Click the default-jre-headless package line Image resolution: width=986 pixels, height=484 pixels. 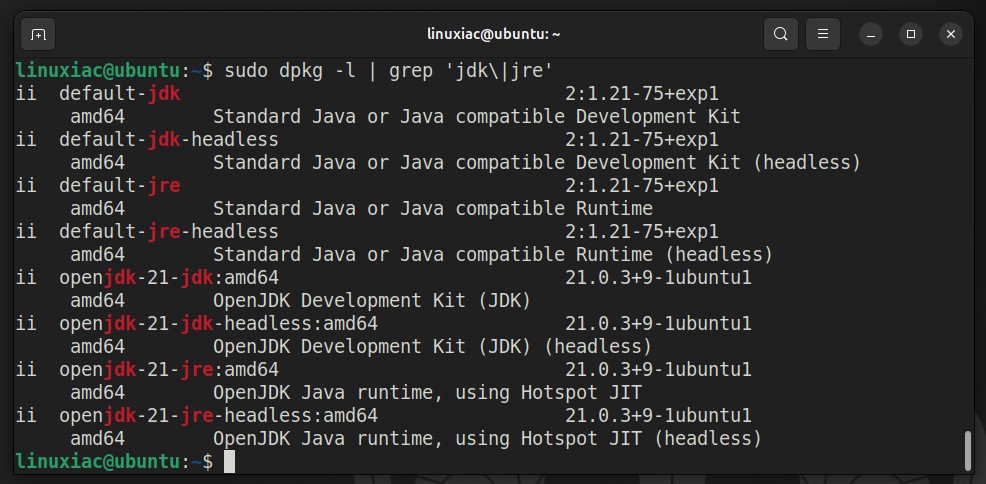pyautogui.click(x=169, y=231)
